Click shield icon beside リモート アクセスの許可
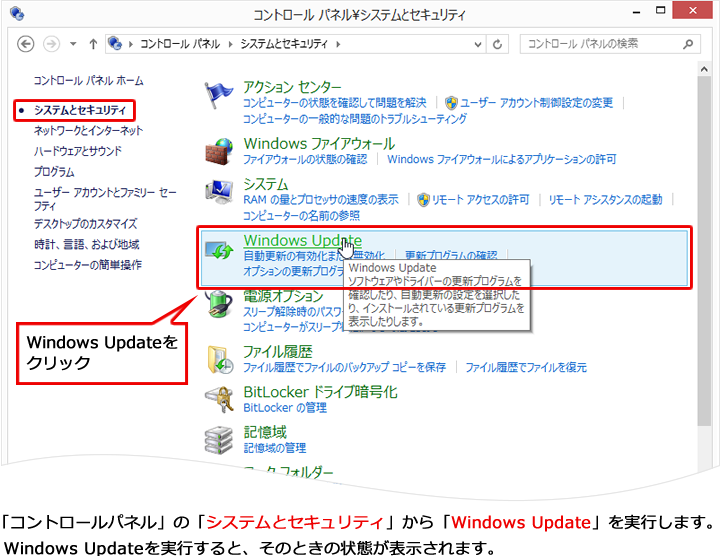This screenshot has height=556, width=720. [423, 200]
